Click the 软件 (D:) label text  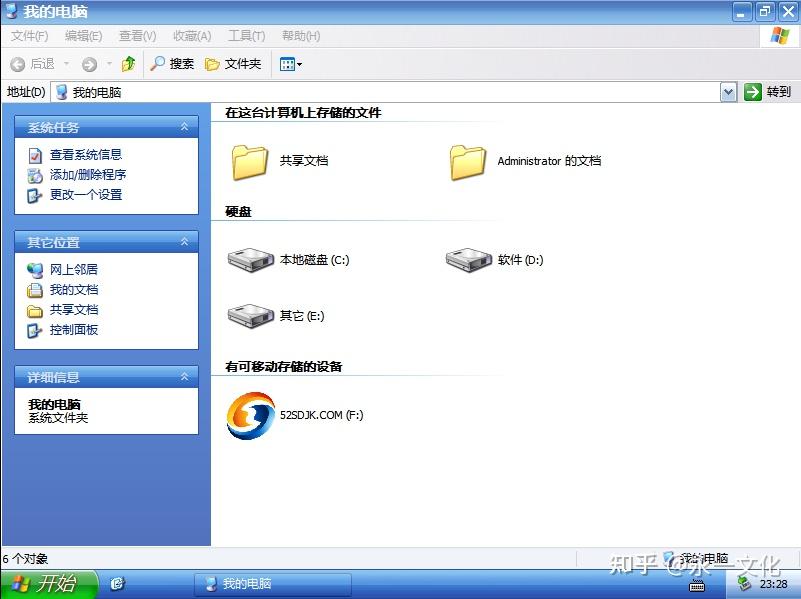521,260
